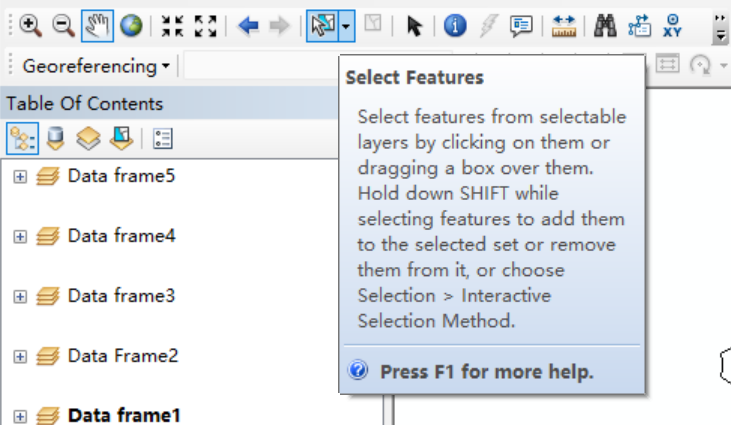Activate the Pan hand tool
The width and height of the screenshot is (731, 425).
(x=97, y=27)
